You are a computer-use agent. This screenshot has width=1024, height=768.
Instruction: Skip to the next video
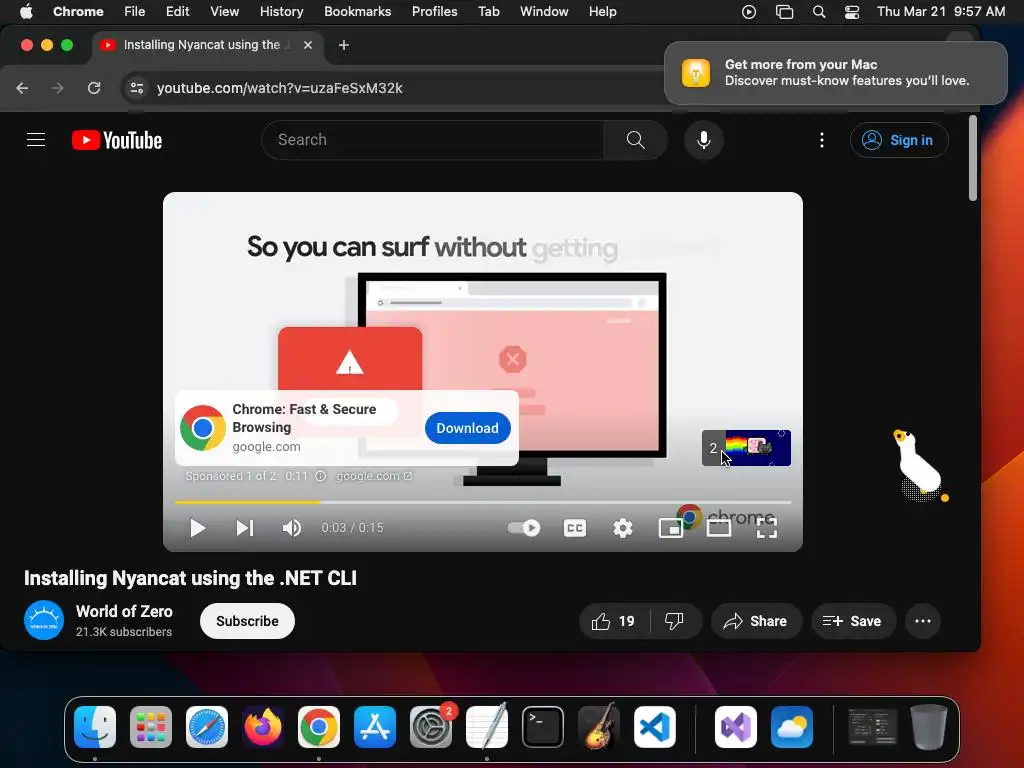(244, 528)
